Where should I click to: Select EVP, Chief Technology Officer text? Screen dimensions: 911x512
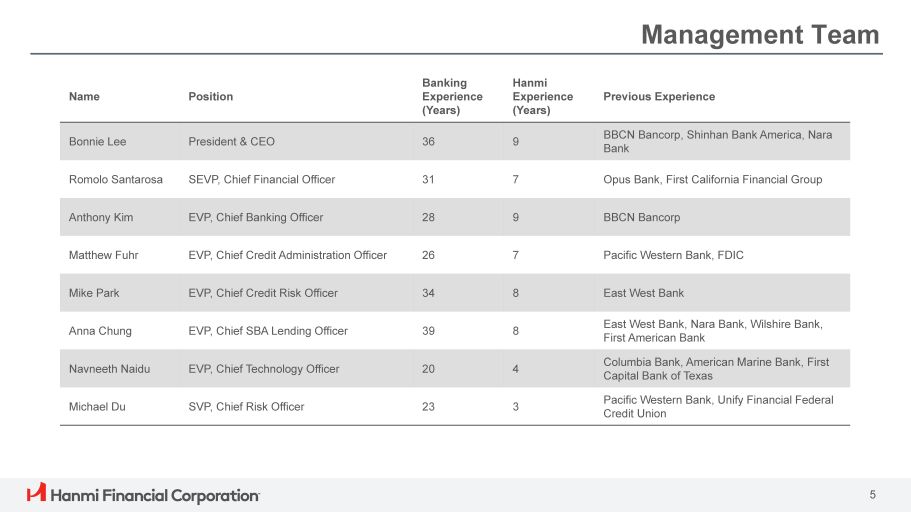point(263,370)
